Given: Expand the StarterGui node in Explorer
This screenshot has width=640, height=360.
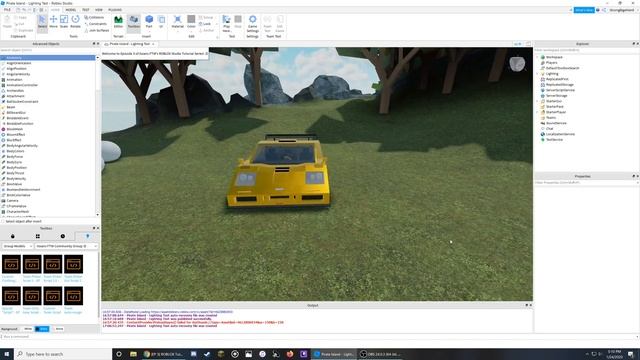Looking at the screenshot, I should (538, 101).
